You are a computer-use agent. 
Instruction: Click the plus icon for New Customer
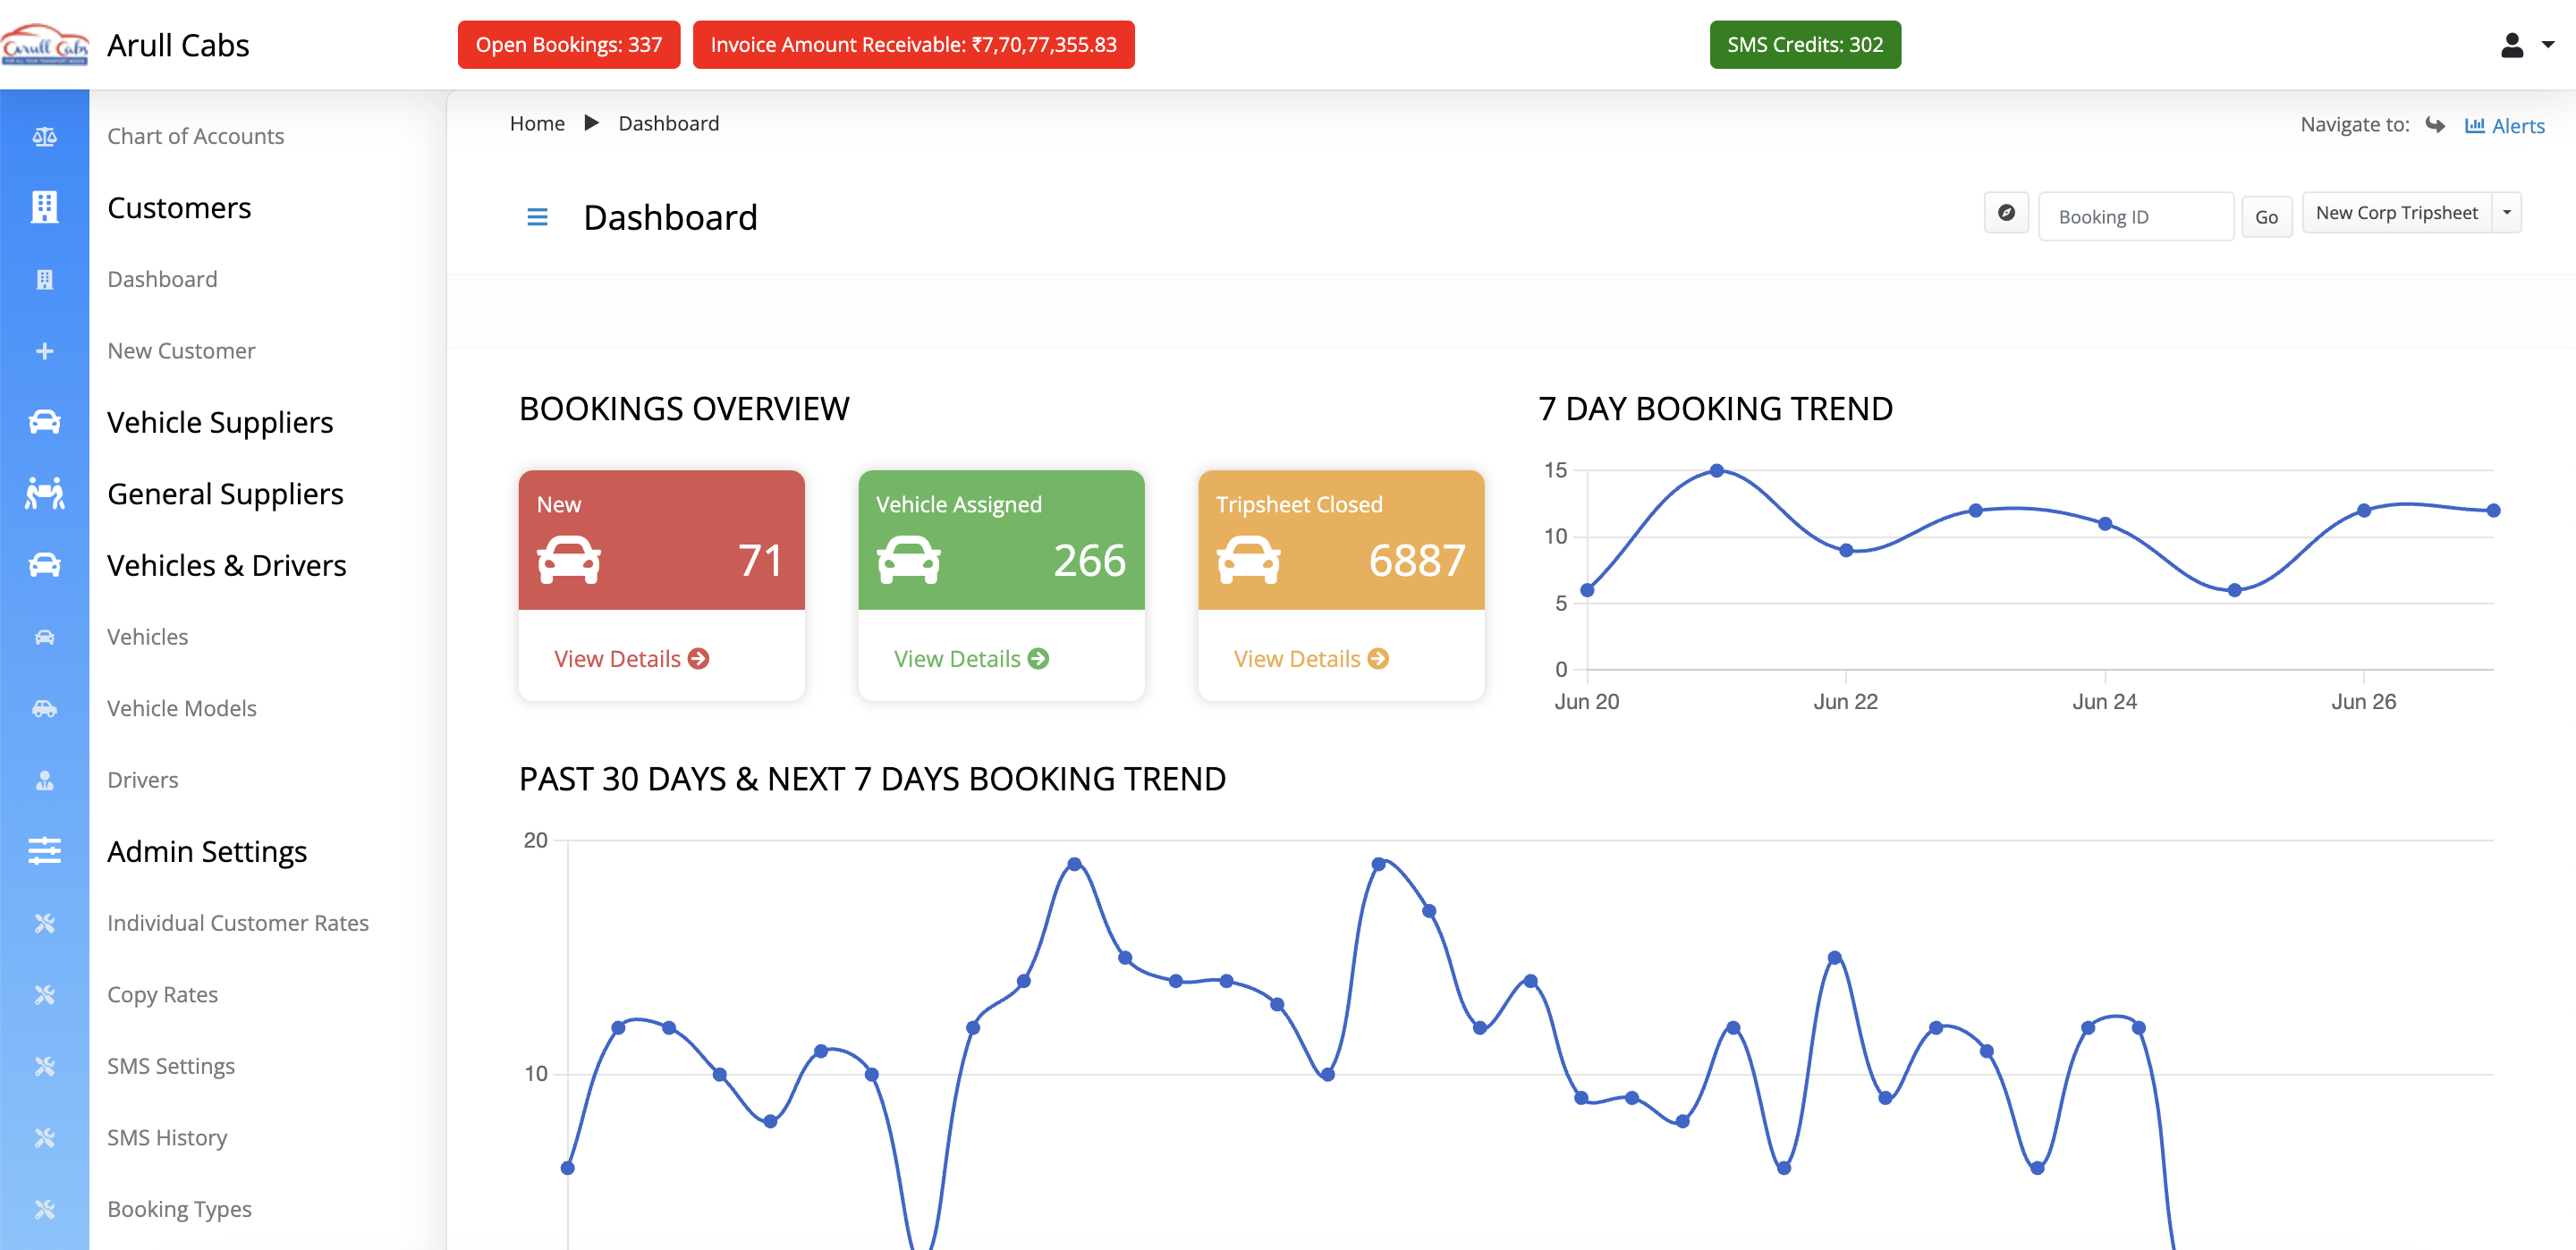44,351
